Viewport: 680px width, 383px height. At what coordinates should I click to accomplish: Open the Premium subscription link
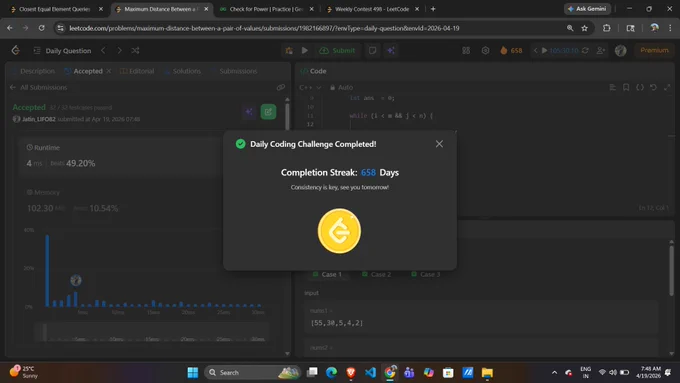click(654, 50)
